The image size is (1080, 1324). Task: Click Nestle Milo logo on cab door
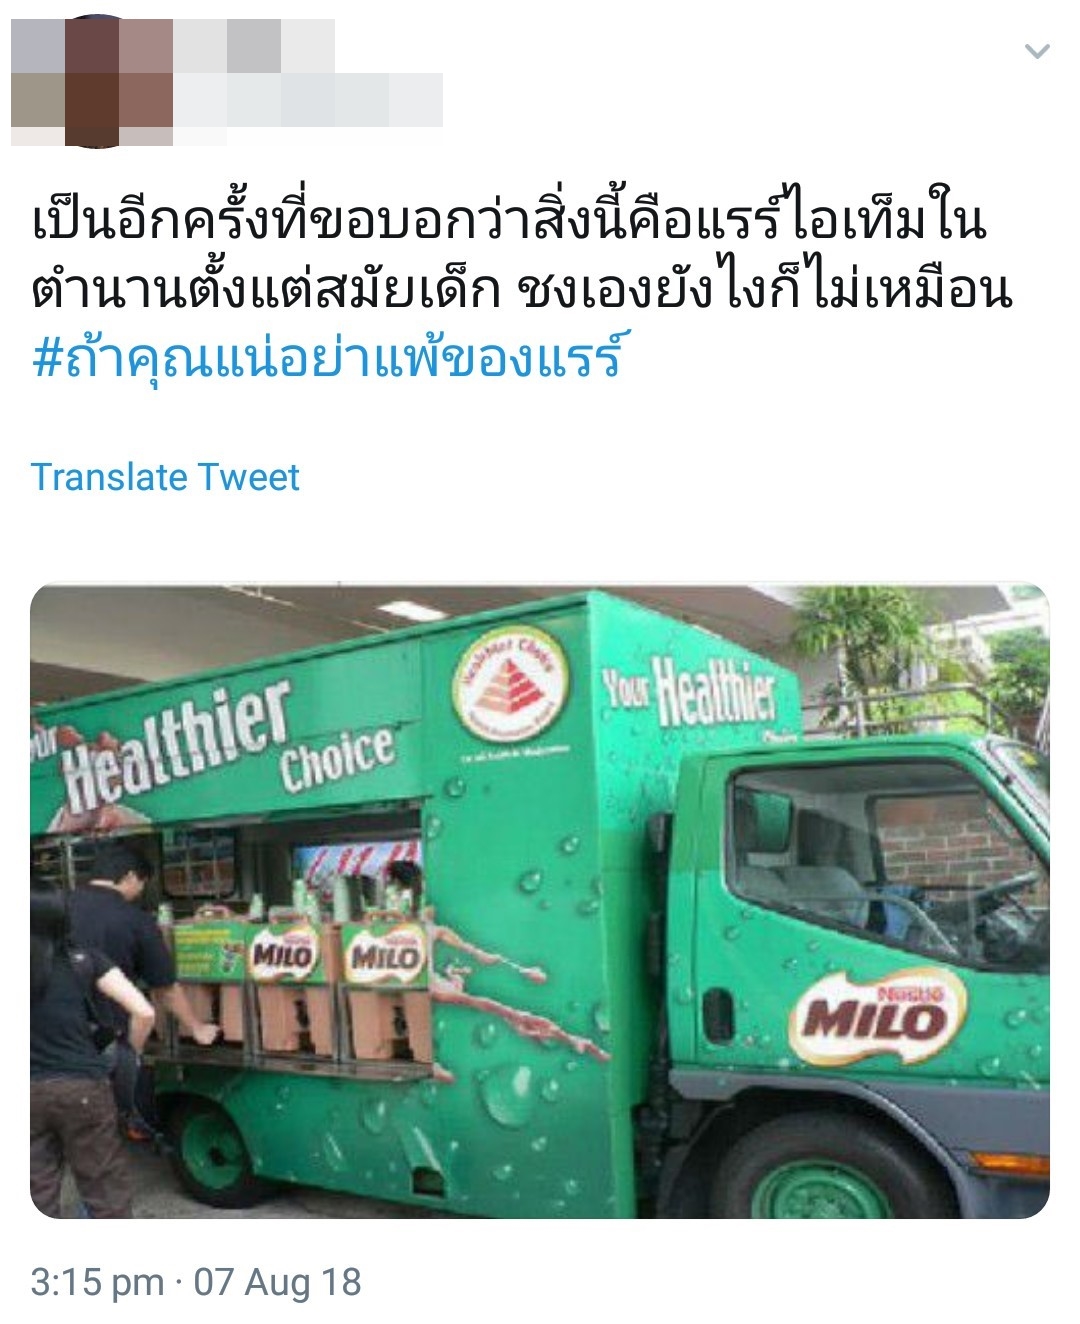click(x=876, y=1014)
